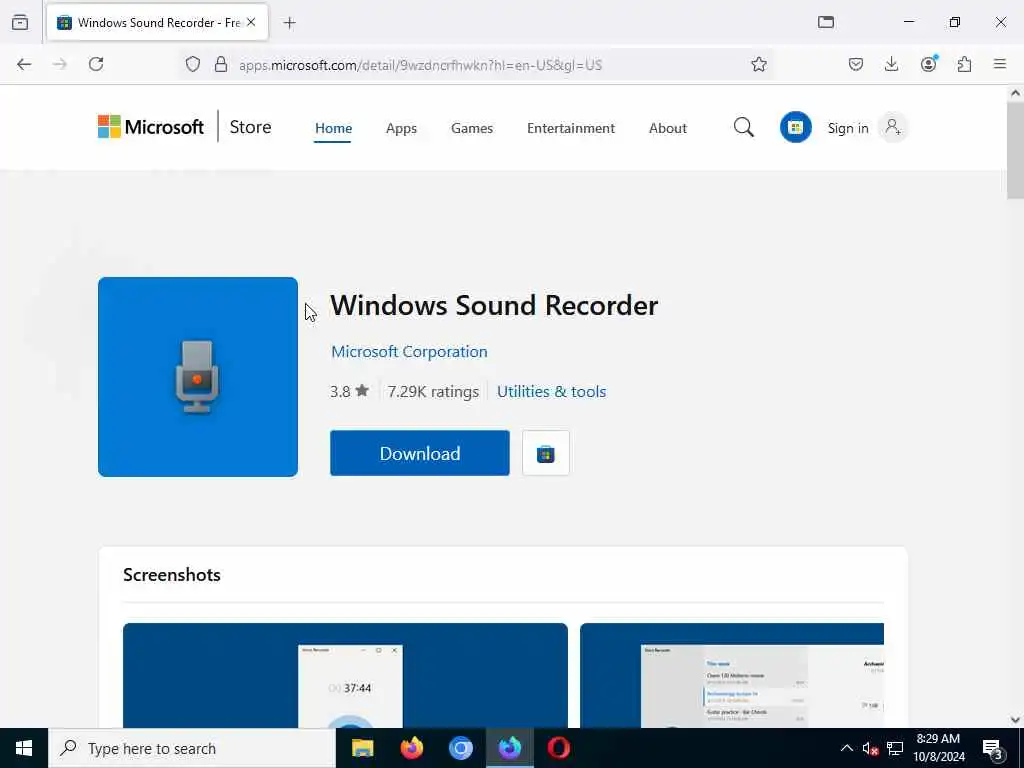View site security lock information
The height and width of the screenshot is (768, 1024).
pos(221,64)
